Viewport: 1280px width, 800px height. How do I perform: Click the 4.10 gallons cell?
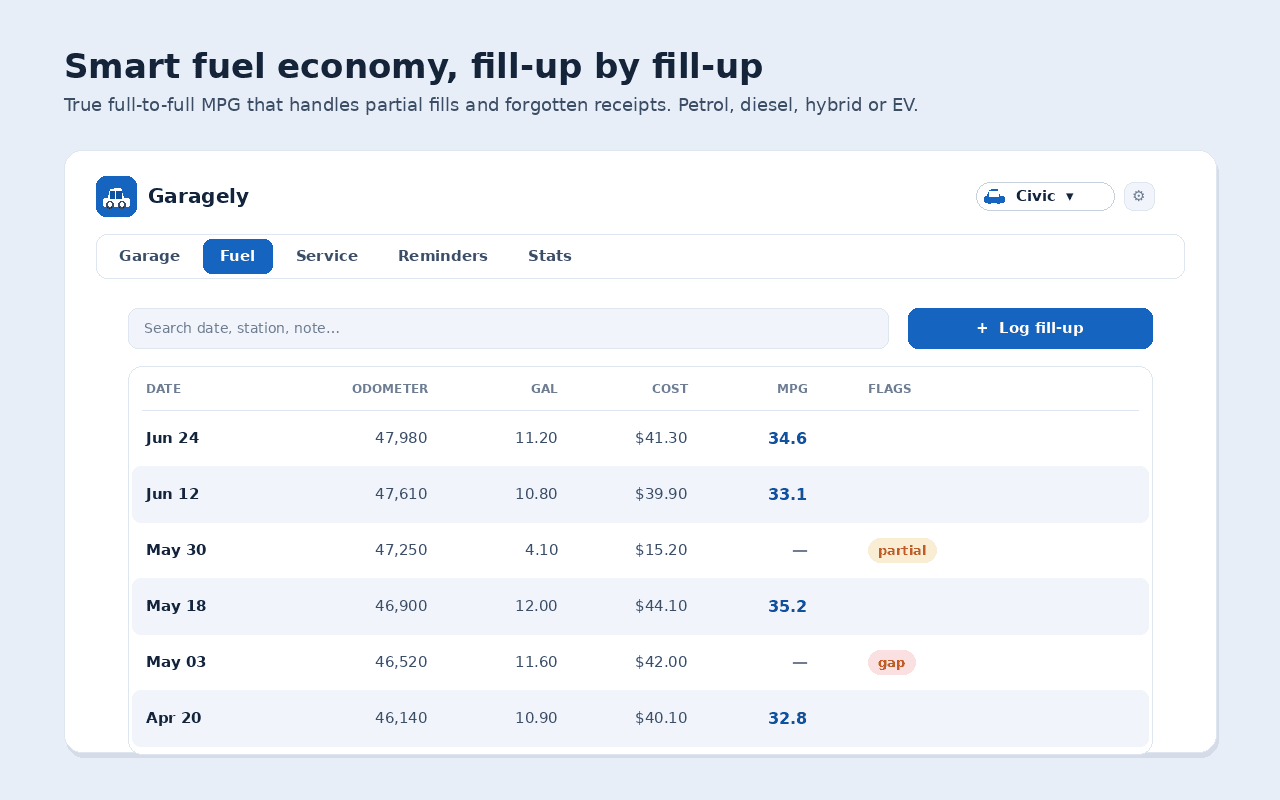541,550
